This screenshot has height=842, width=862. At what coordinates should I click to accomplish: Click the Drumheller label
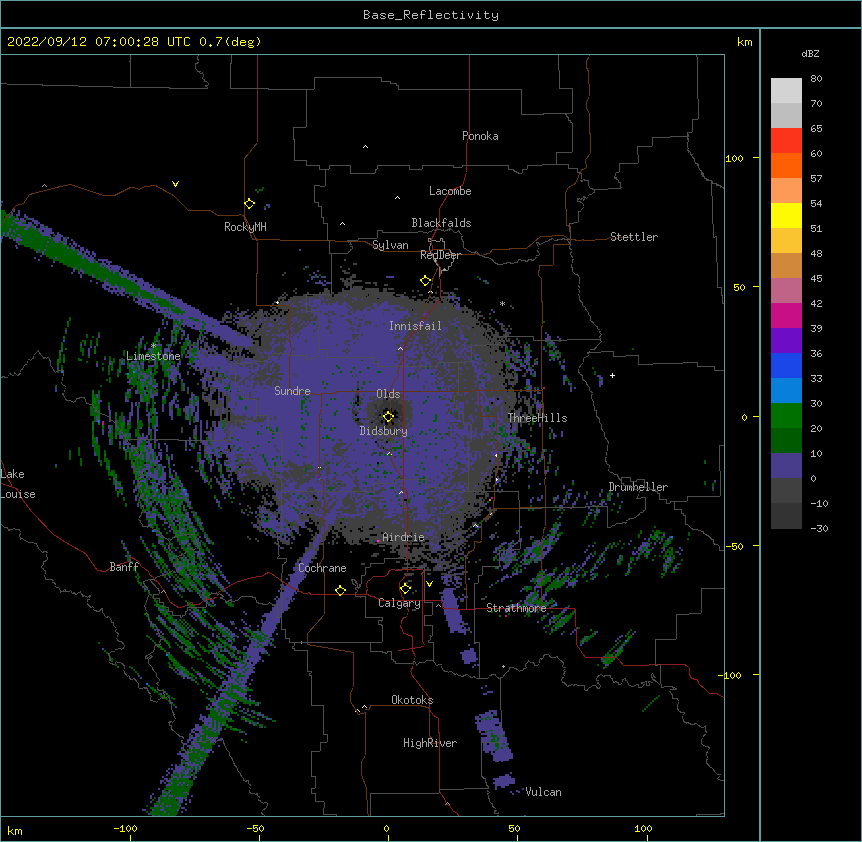[638, 487]
